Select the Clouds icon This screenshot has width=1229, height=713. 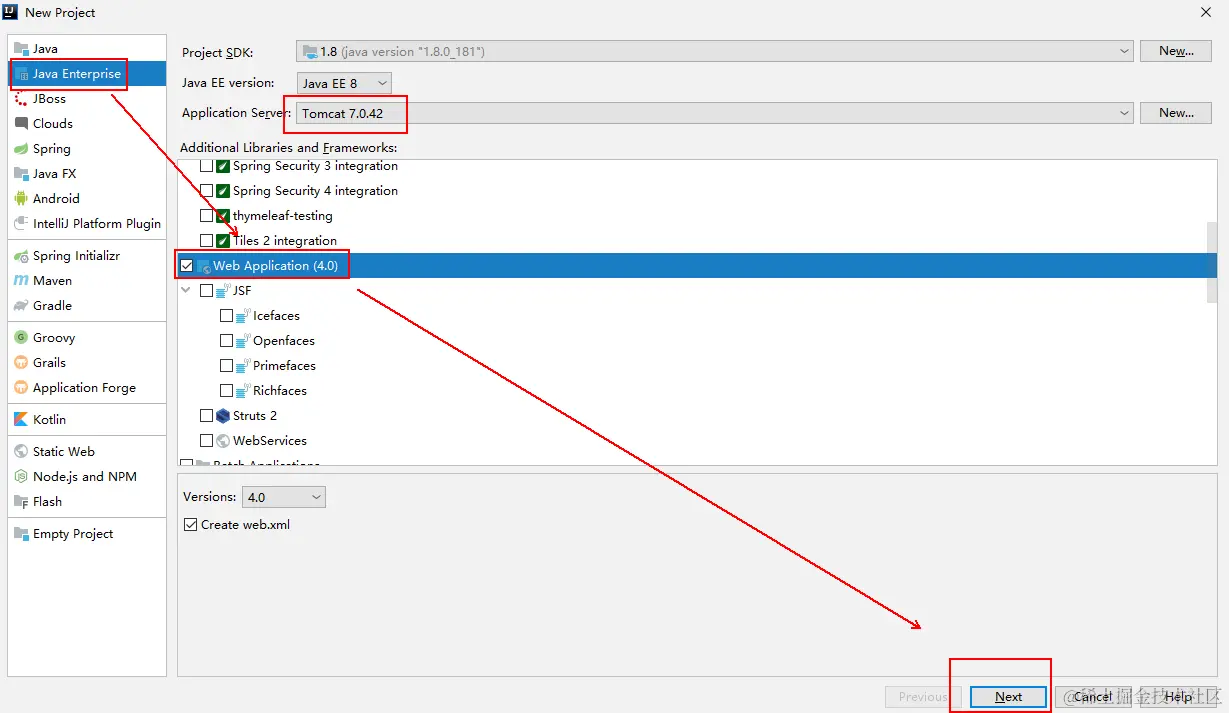21,124
